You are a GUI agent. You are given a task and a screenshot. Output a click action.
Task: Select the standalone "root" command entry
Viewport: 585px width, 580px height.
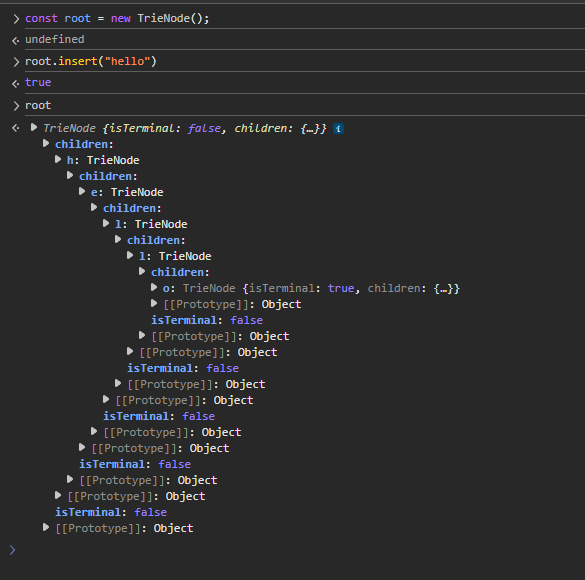click(38, 106)
